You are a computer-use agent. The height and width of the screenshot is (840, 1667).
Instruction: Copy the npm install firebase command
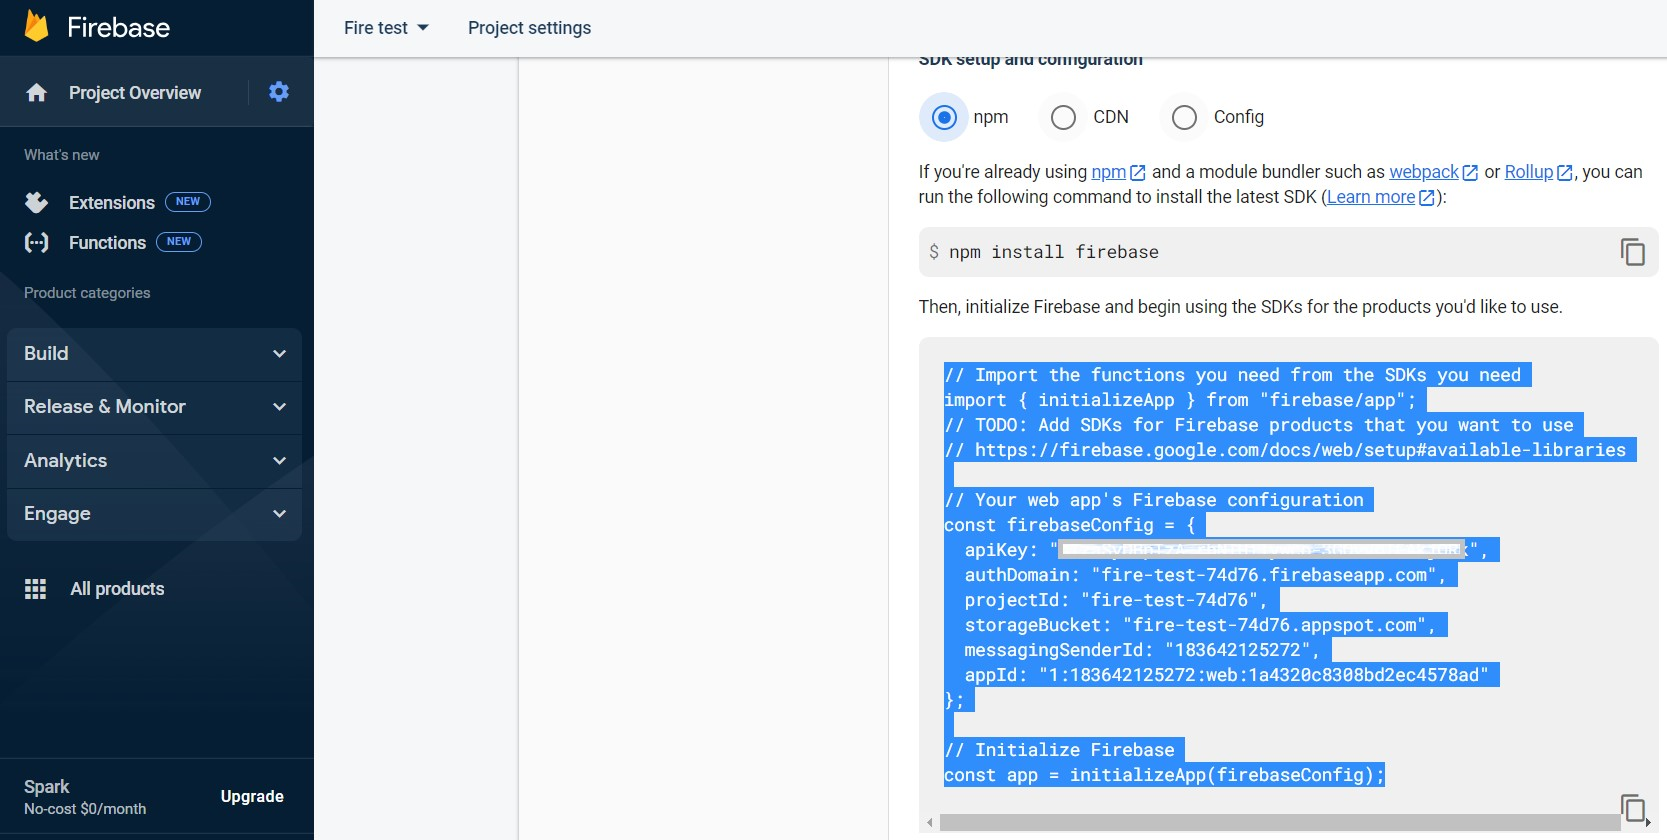1633,252
